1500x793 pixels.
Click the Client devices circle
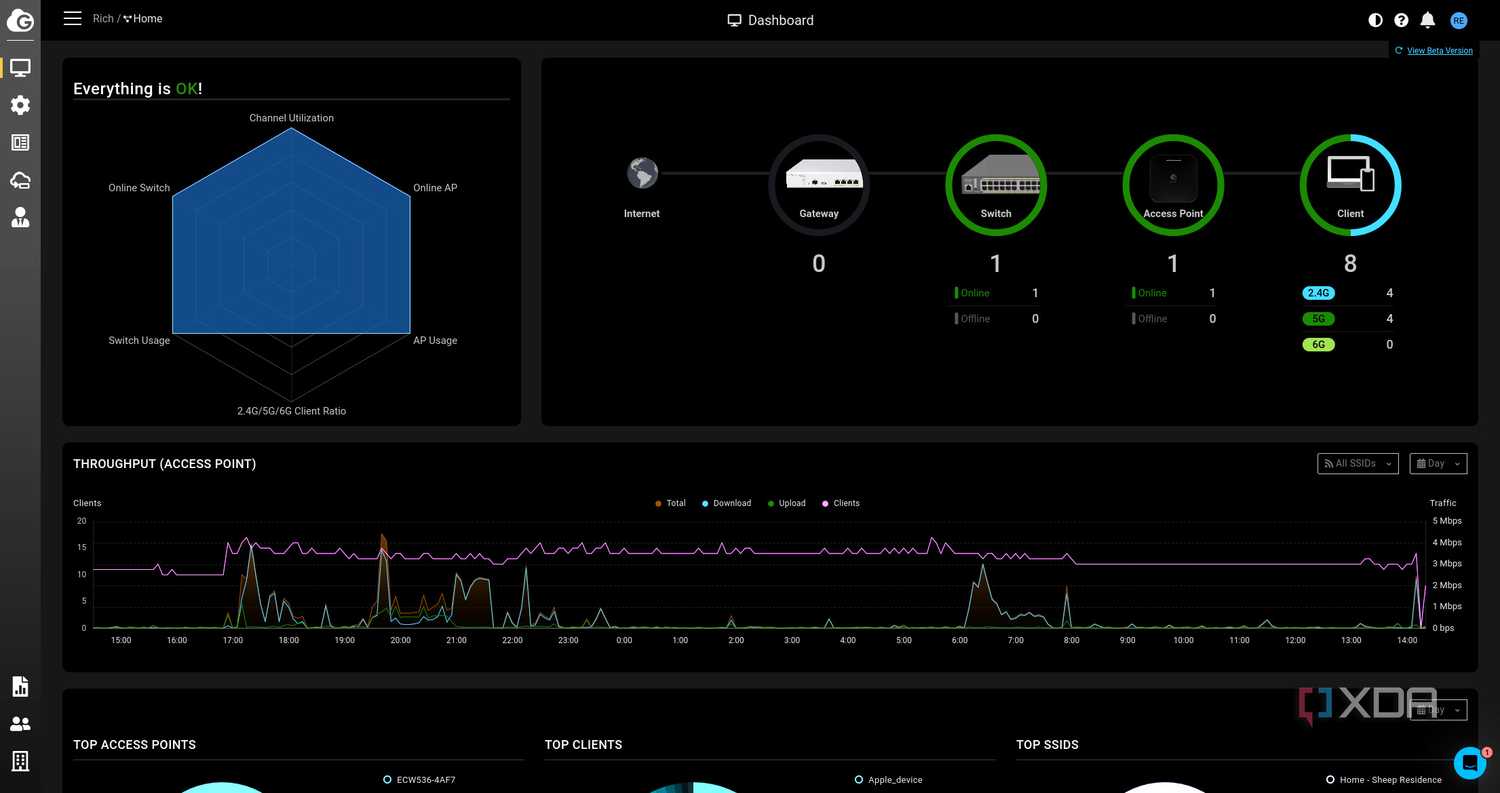click(1350, 185)
